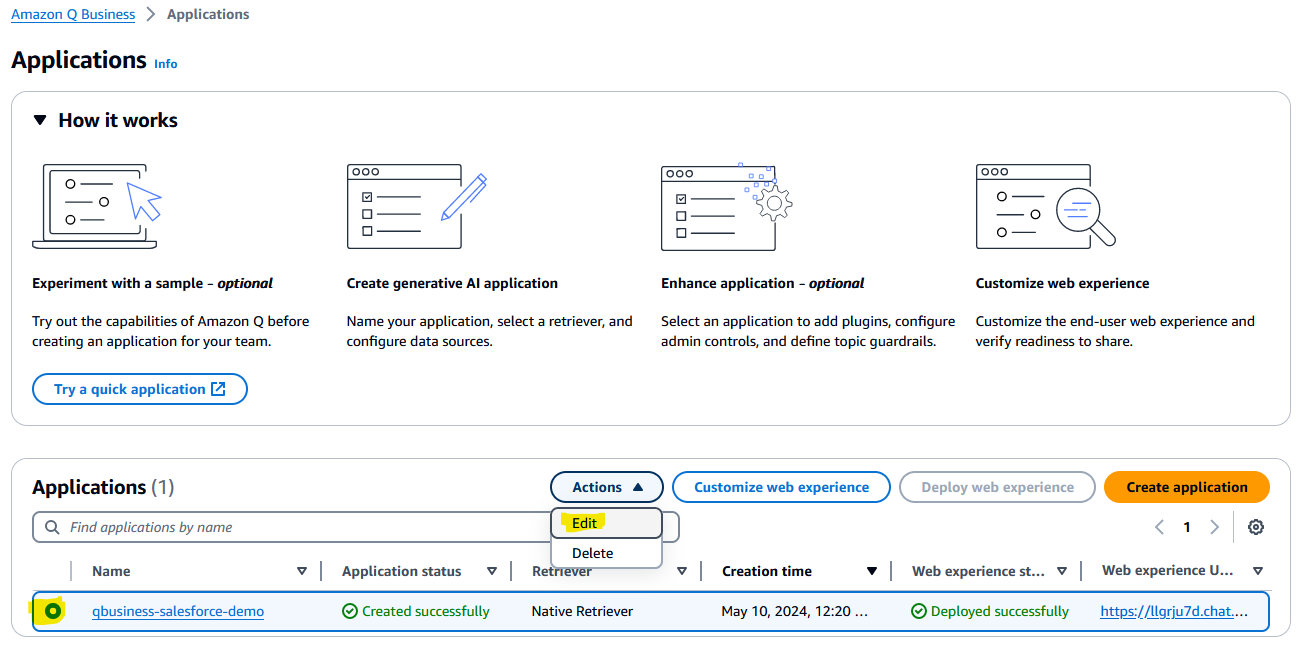Open qbusiness-salesforce-demo application link
The height and width of the screenshot is (645, 1296).
[178, 611]
